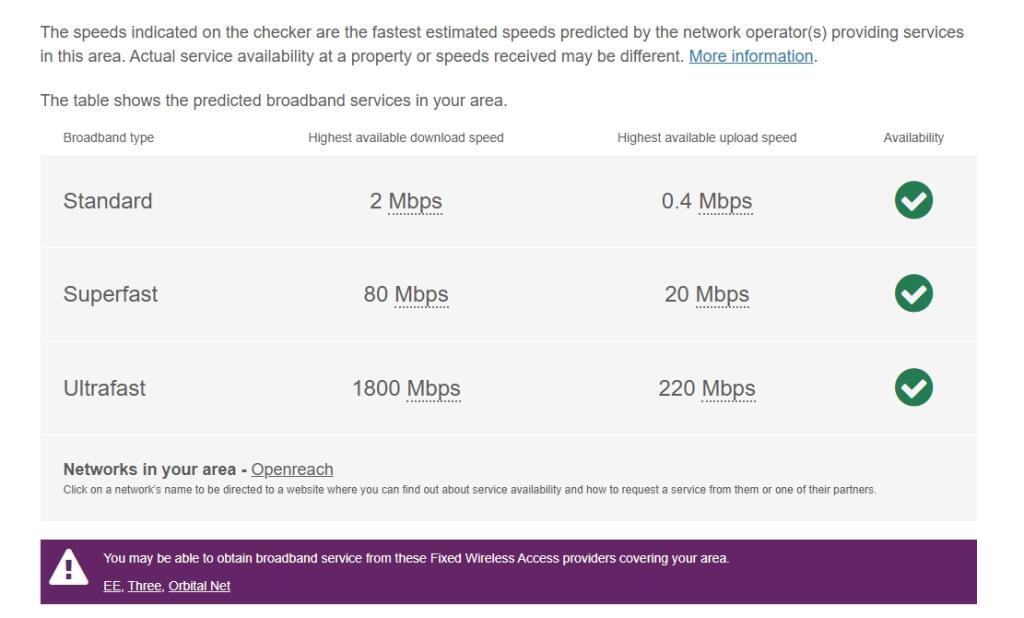The width and height of the screenshot is (1024, 618).
Task: Click the green availability checkmark for Superfast broadband
Action: [x=912, y=294]
